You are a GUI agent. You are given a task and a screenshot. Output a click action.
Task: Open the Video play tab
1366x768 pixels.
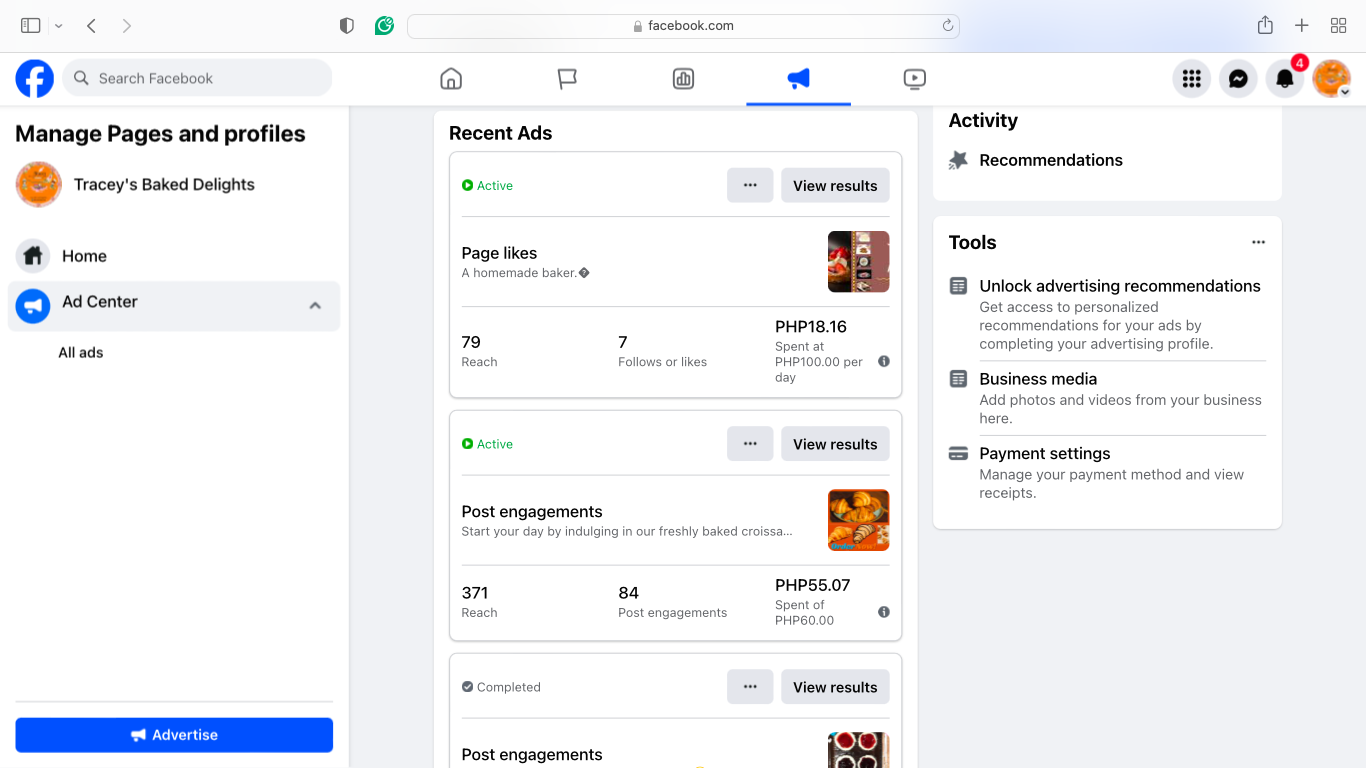click(x=914, y=78)
